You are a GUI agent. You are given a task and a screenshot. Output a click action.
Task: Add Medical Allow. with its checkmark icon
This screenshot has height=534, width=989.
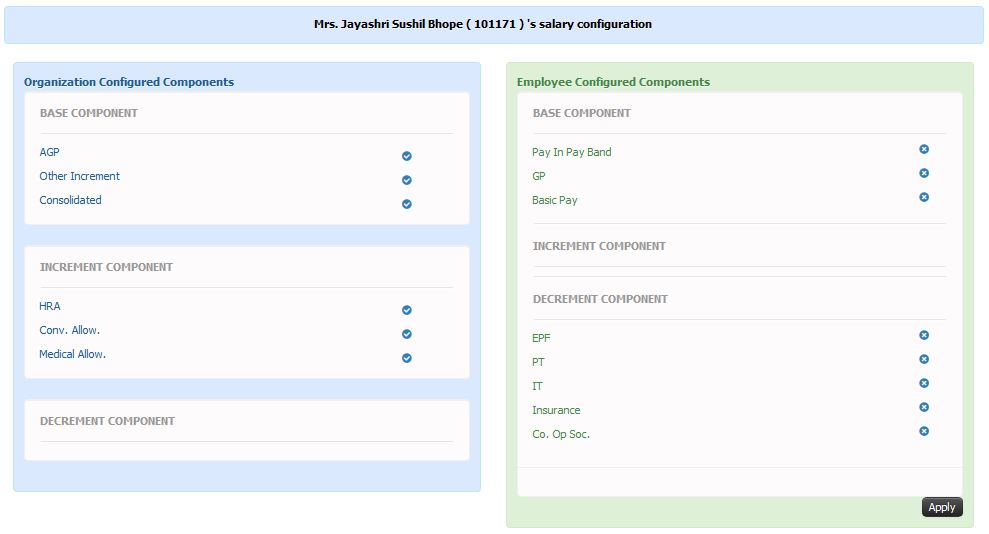(x=407, y=357)
